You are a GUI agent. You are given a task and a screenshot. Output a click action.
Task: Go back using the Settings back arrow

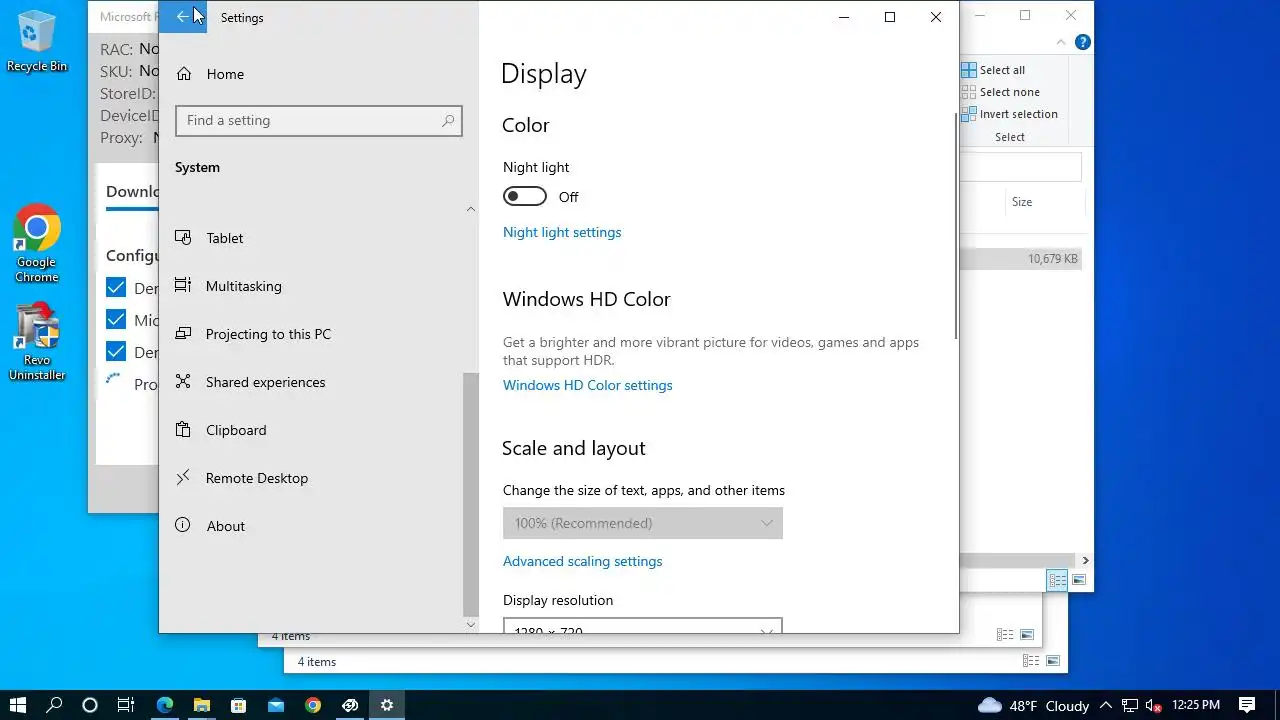point(183,17)
